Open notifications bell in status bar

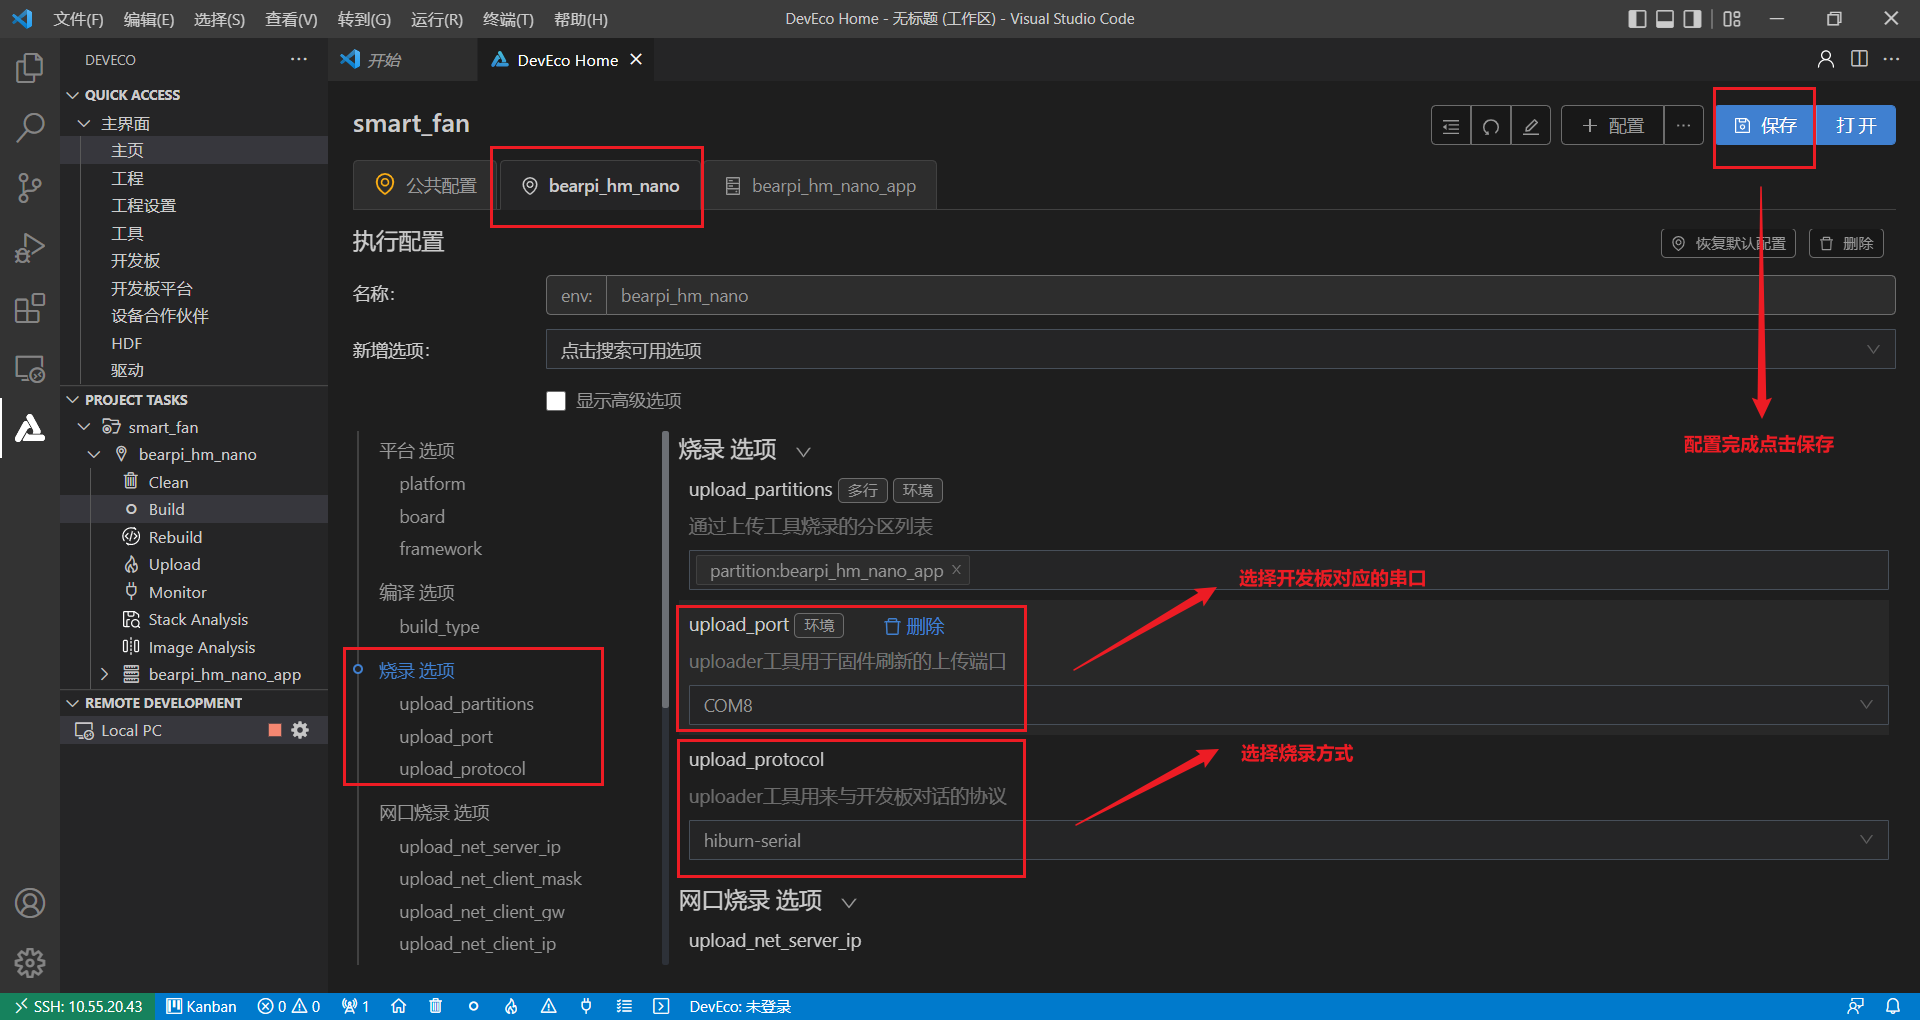(x=1893, y=1006)
